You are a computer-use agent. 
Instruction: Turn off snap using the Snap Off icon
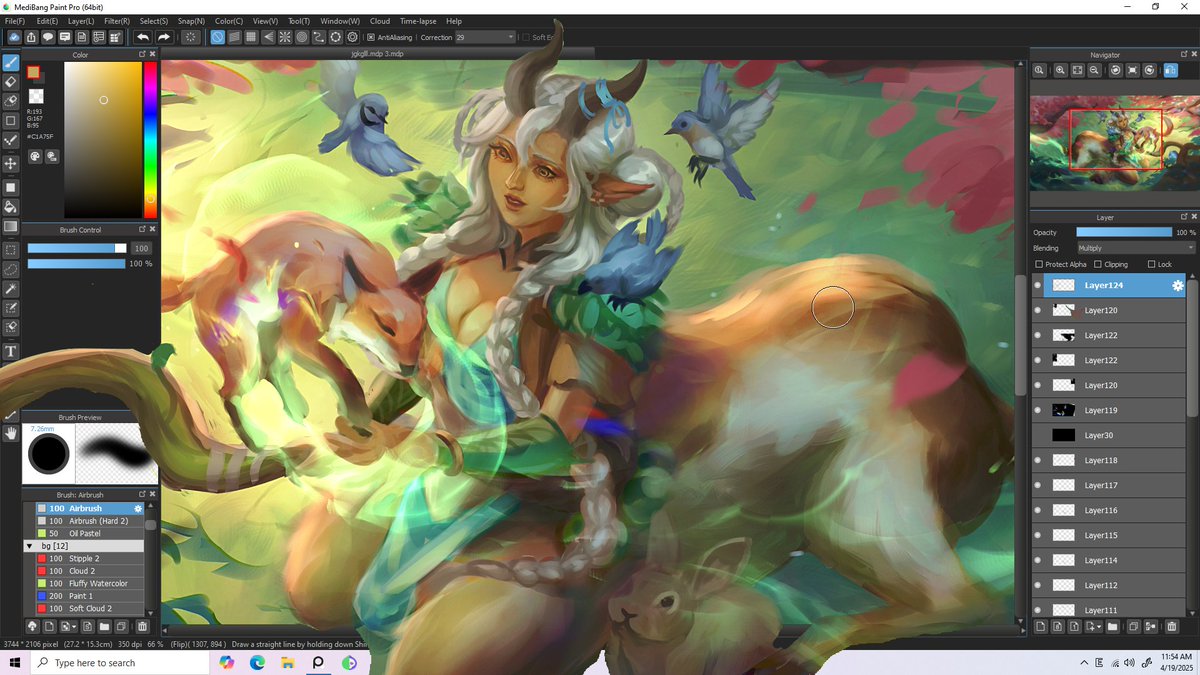click(217, 37)
